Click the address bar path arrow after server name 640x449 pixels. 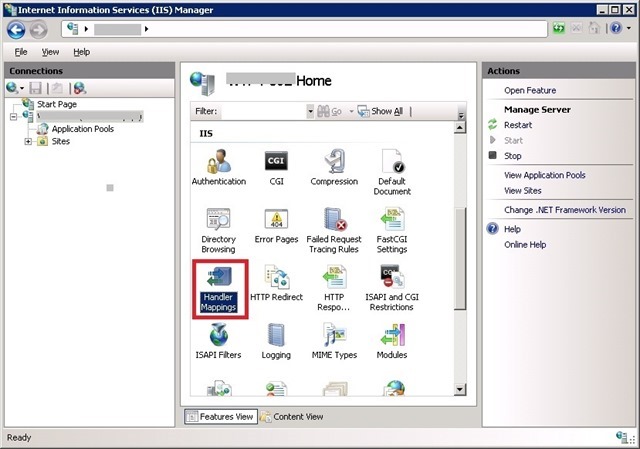146,29
